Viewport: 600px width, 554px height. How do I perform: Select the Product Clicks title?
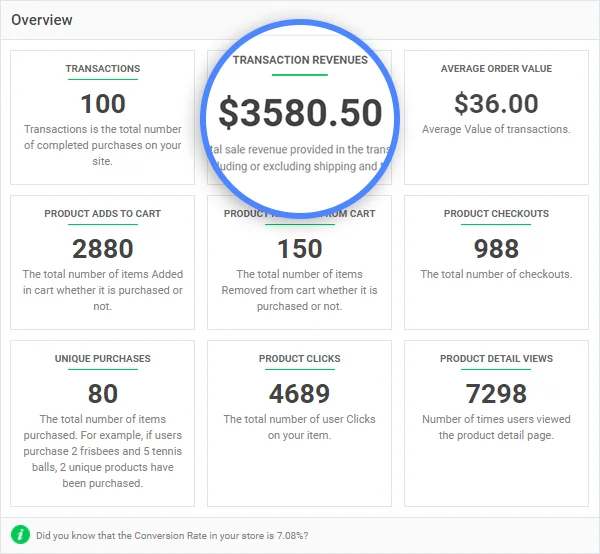[x=300, y=359]
